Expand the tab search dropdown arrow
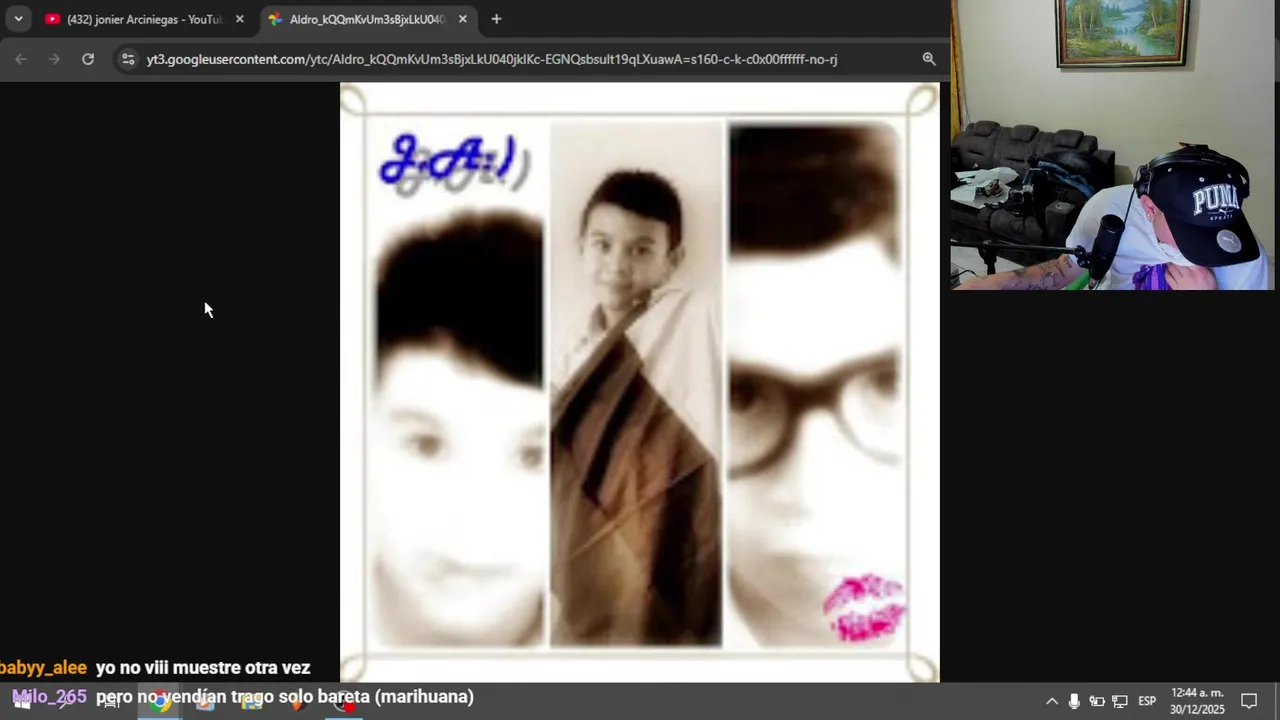The width and height of the screenshot is (1280, 720). pos(18,19)
